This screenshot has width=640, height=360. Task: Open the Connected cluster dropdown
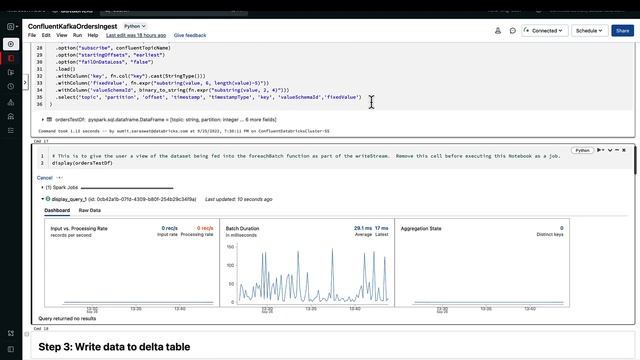click(x=544, y=31)
